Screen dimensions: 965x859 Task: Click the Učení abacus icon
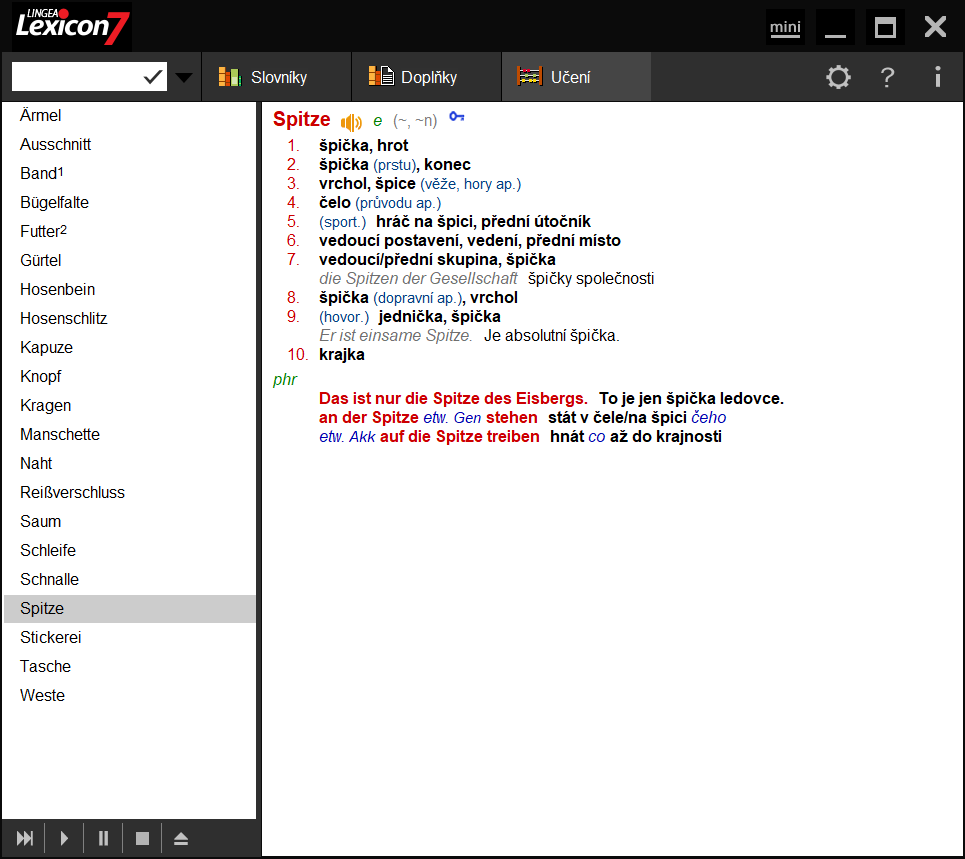pyautogui.click(x=528, y=75)
